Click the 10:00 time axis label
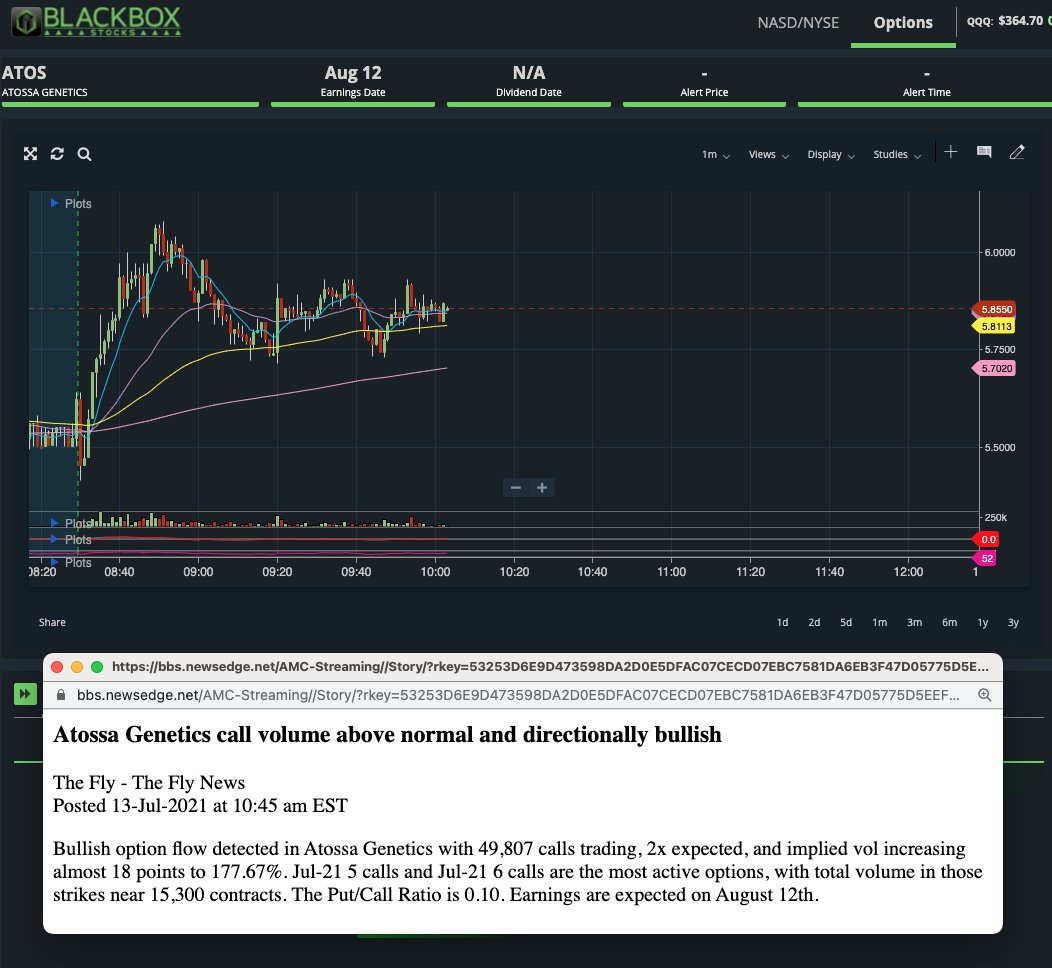Viewport: 1052px width, 968px height. [x=435, y=572]
